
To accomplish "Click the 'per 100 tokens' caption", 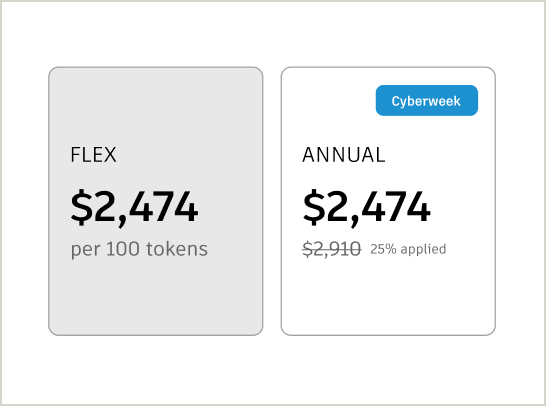I will pos(139,249).
